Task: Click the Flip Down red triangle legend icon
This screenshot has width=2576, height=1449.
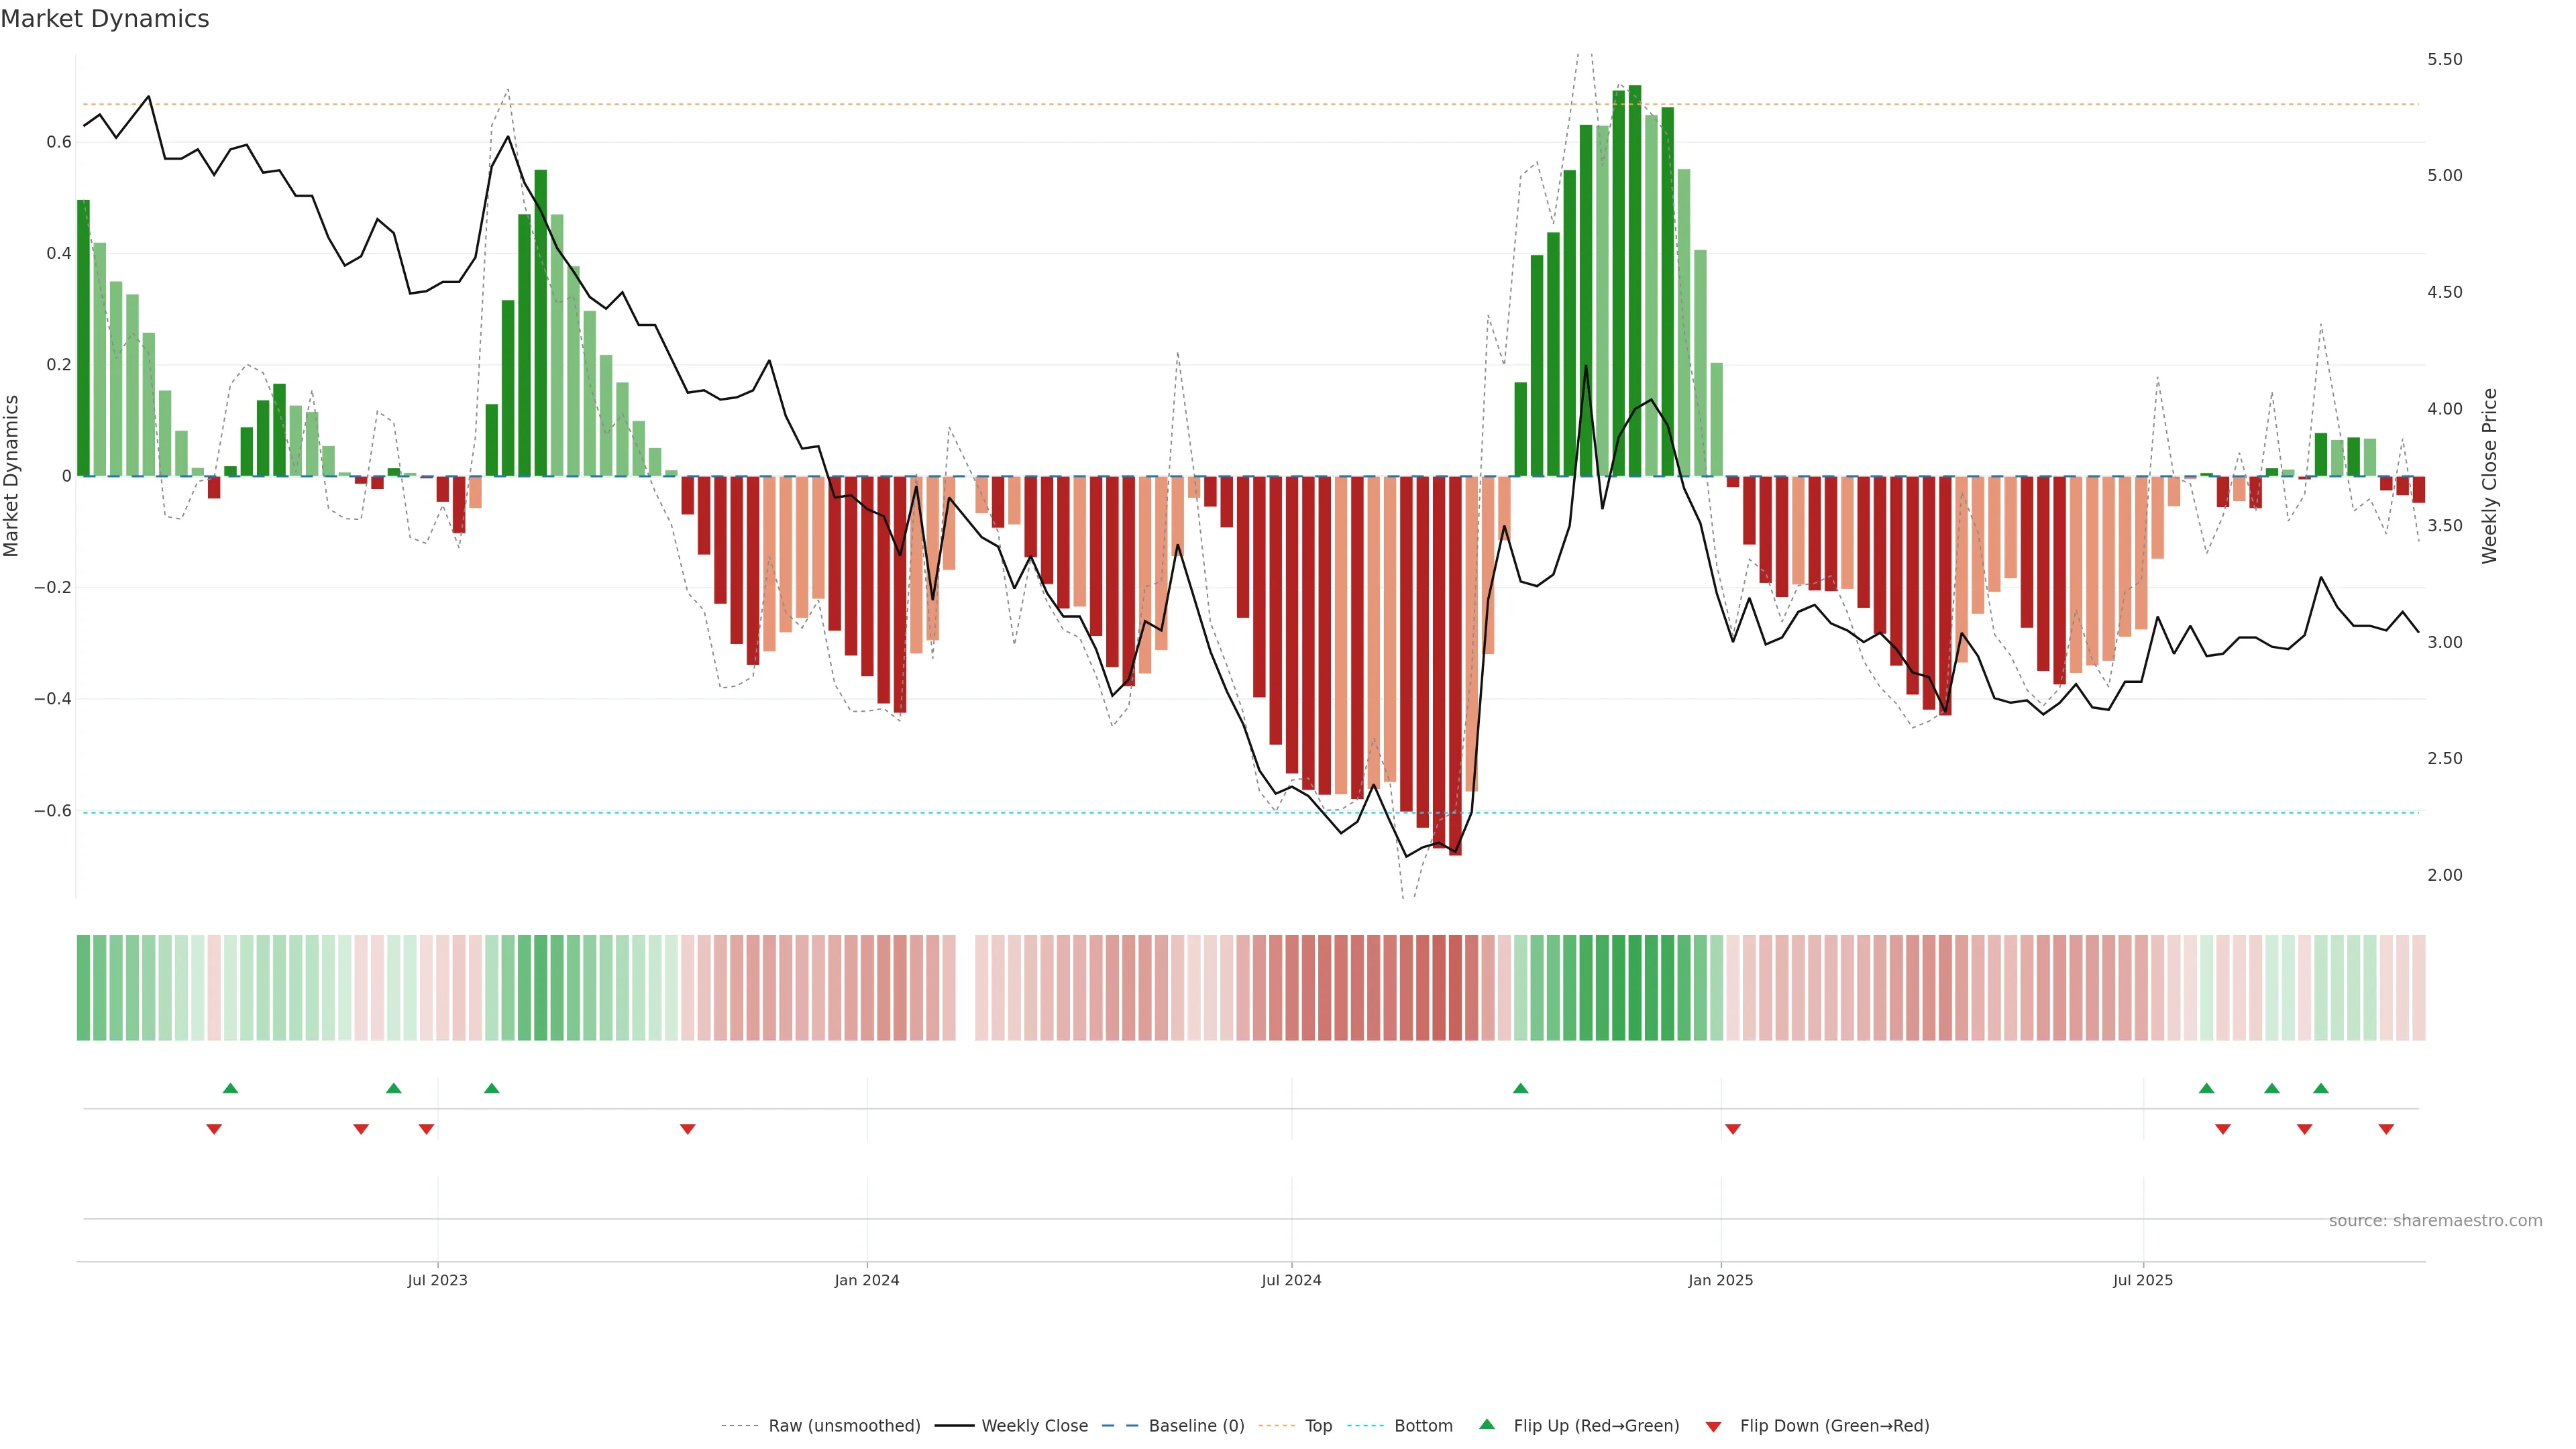Action: point(1713,1427)
